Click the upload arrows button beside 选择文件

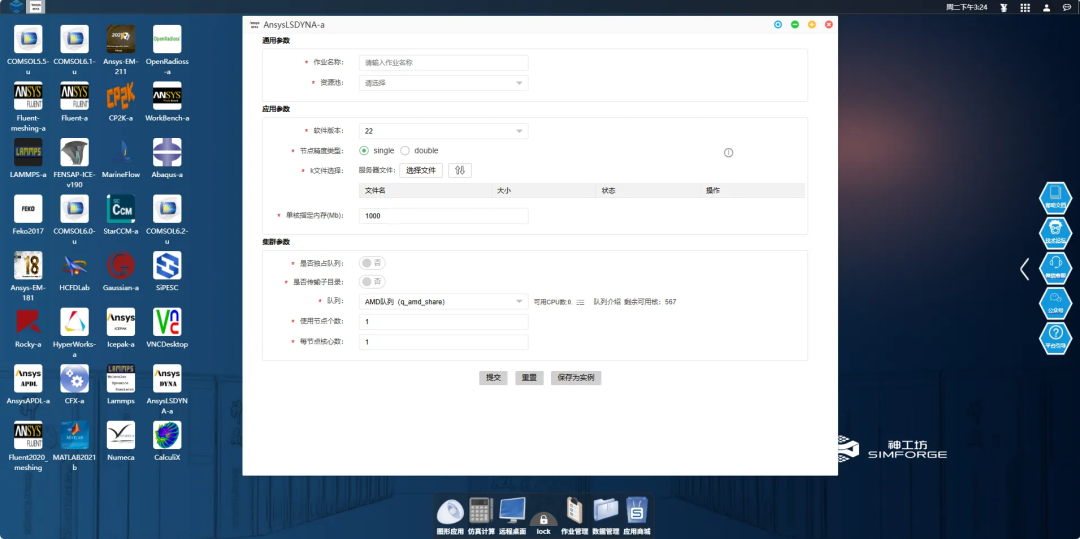click(460, 171)
